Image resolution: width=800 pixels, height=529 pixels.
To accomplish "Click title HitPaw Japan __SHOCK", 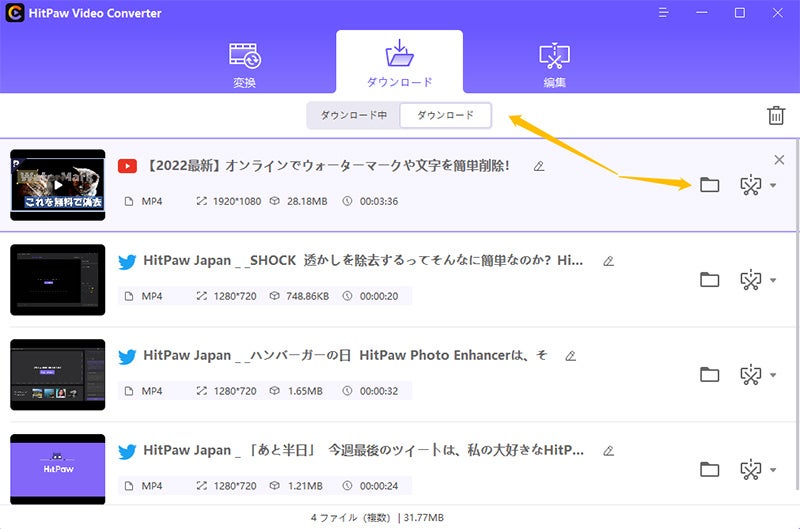I will pos(363,261).
